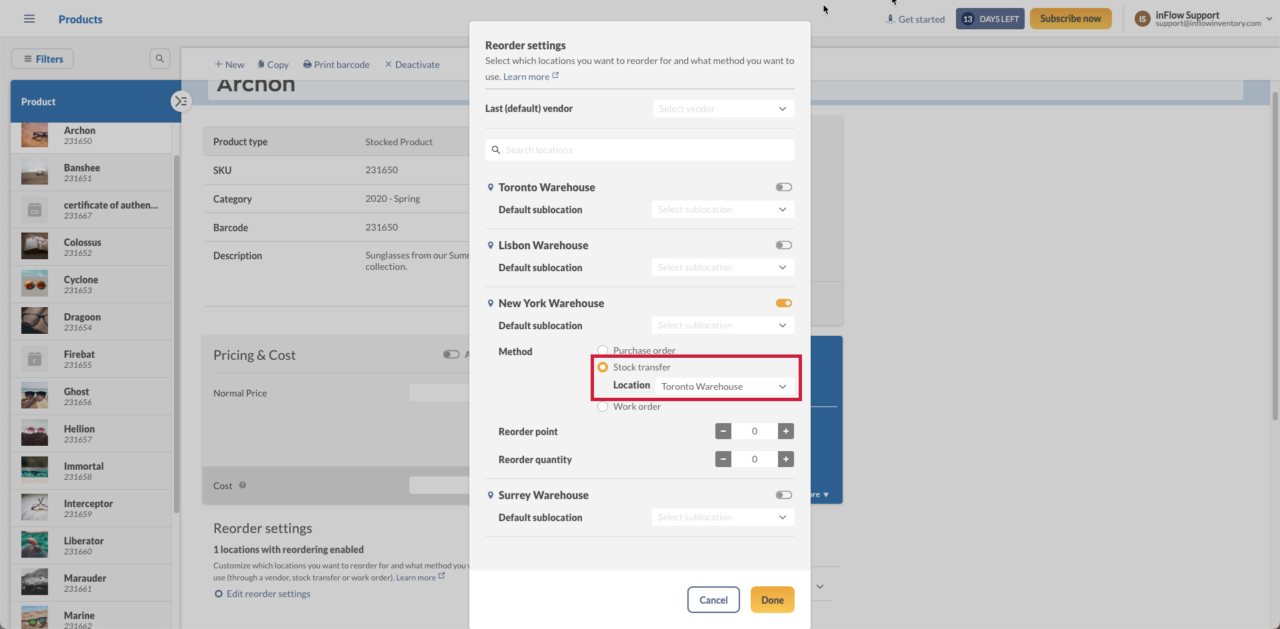Click the Surrey Warehouse location pin icon

point(490,496)
